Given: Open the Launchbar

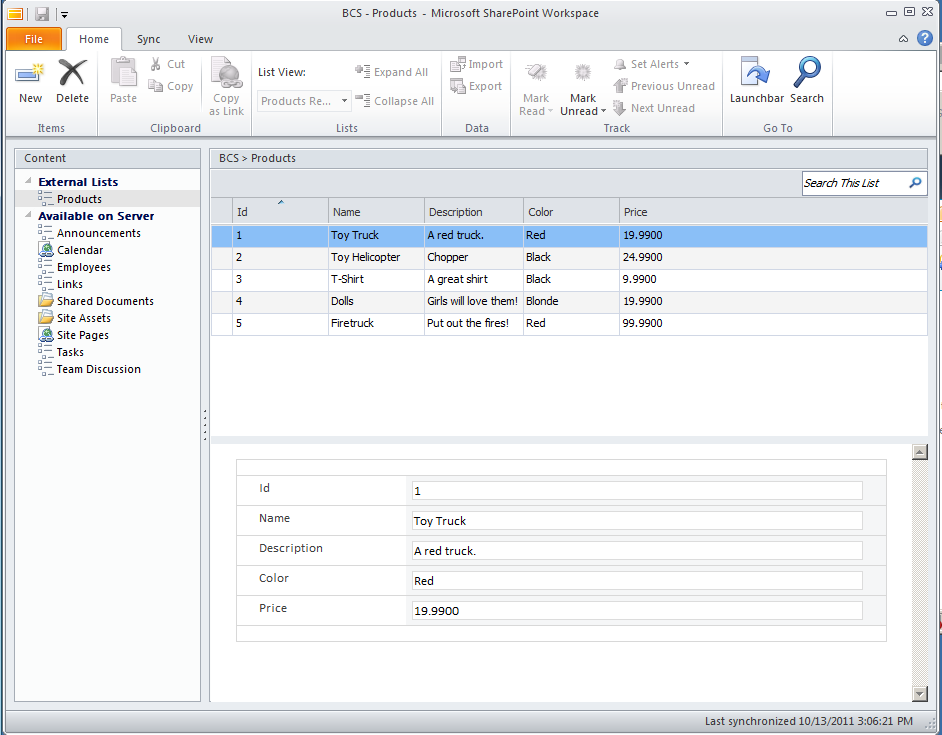Looking at the screenshot, I should click(756, 81).
